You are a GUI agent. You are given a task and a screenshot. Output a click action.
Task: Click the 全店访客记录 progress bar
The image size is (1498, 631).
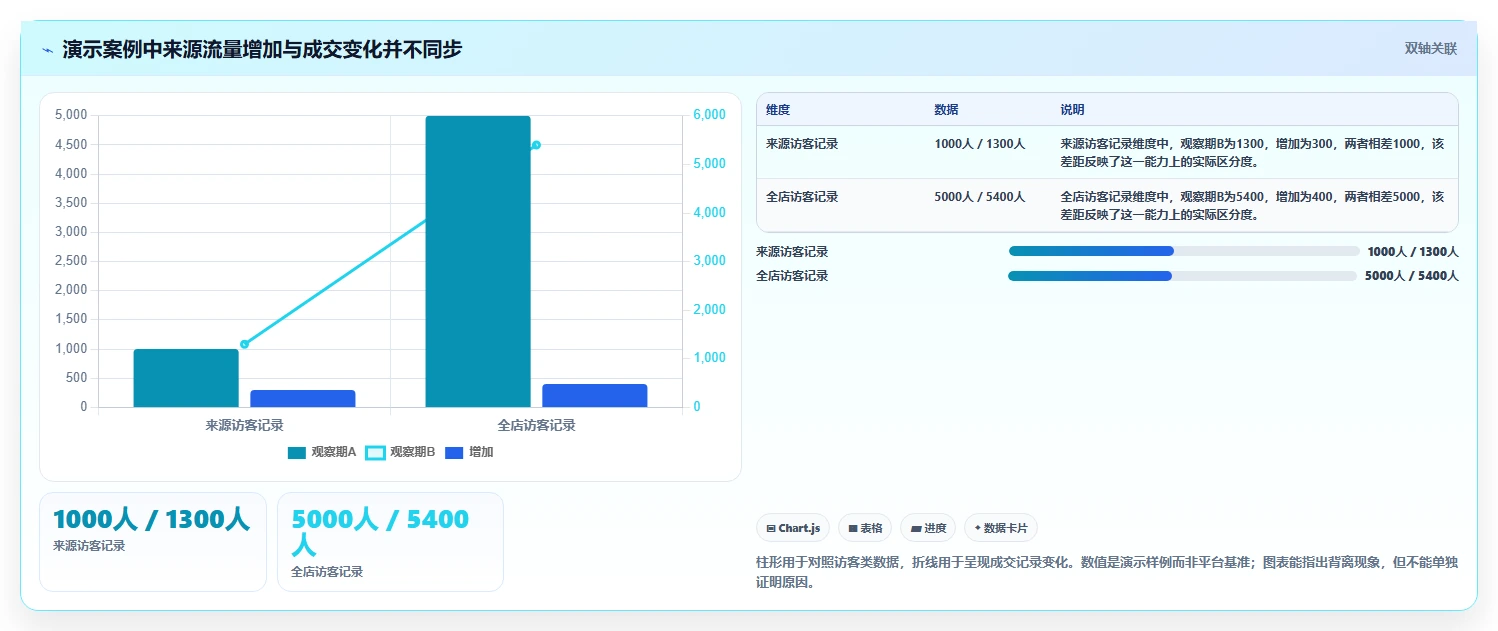1182,276
